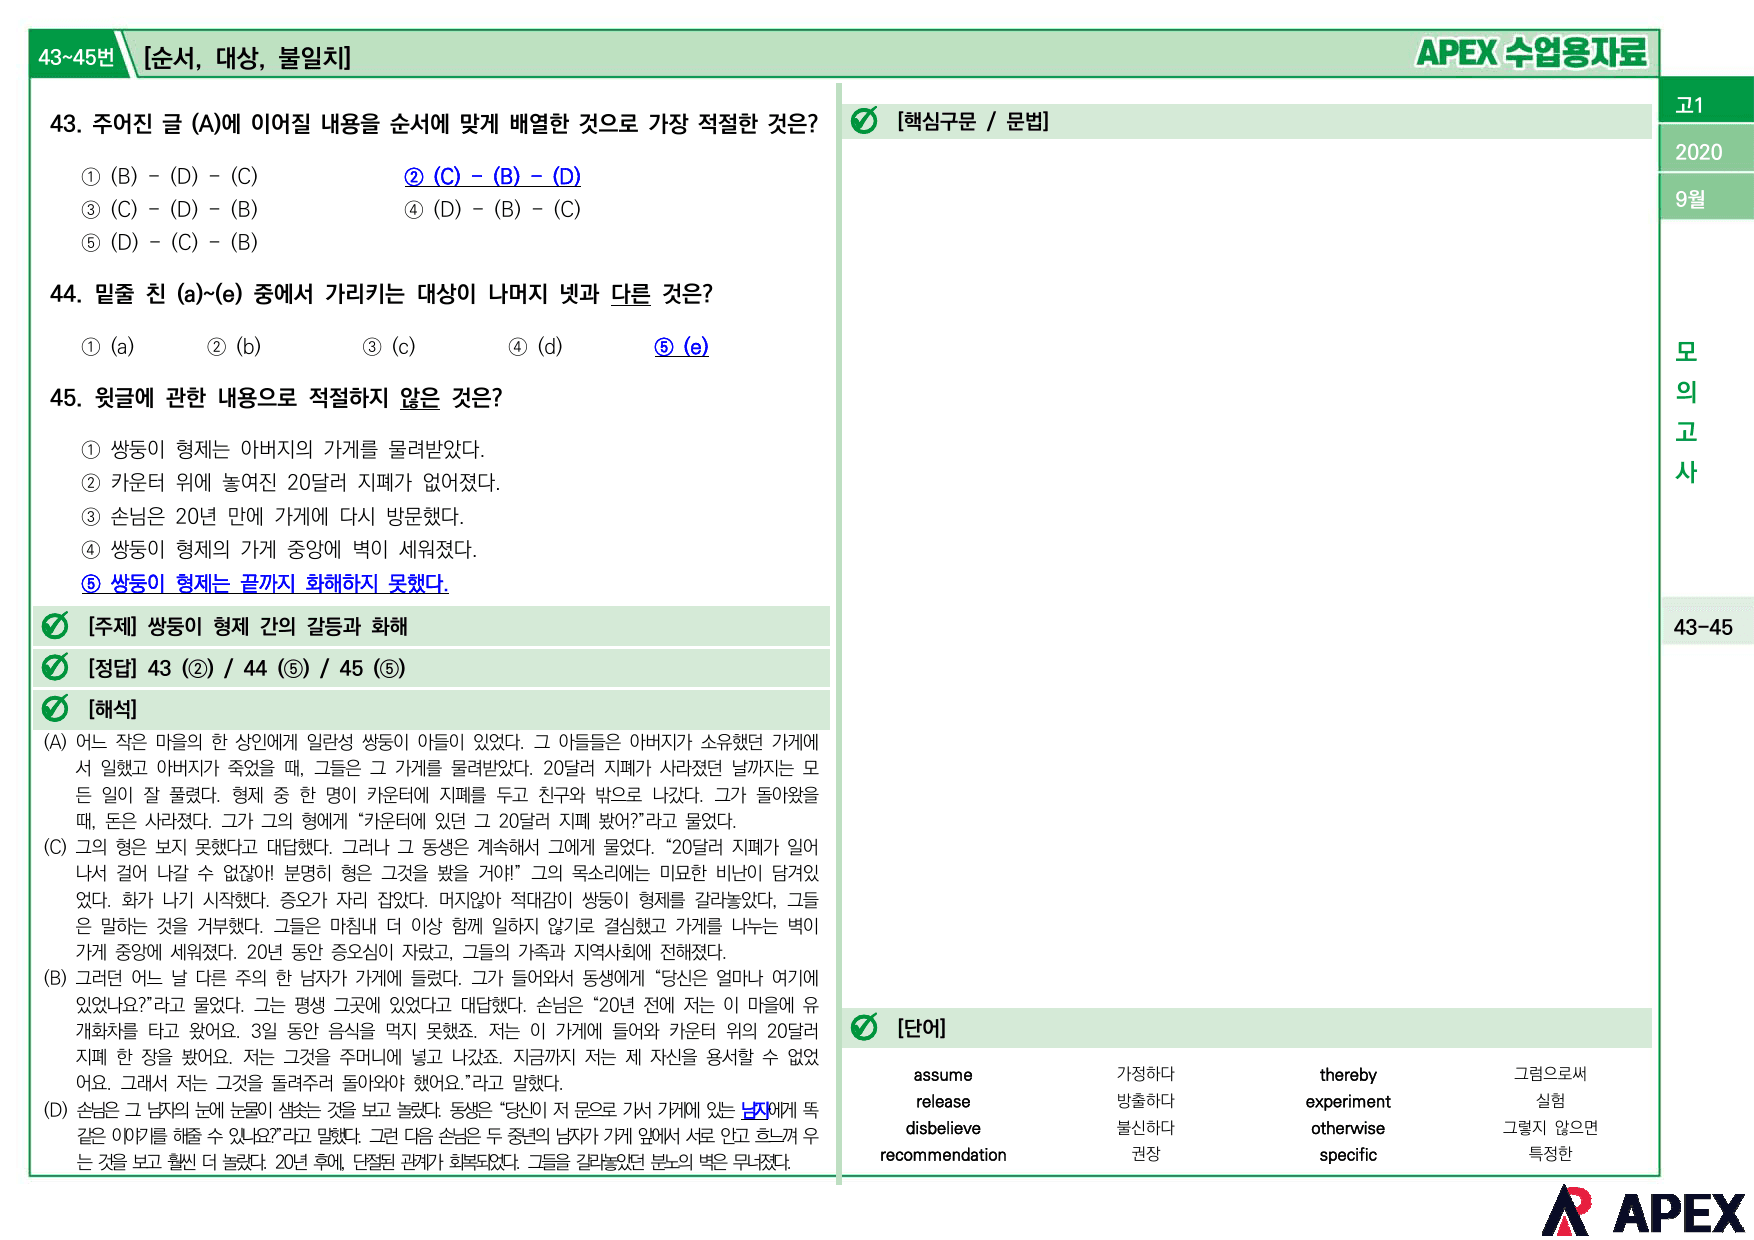Click the APEX 수업용자료 header title

coord(1531,53)
